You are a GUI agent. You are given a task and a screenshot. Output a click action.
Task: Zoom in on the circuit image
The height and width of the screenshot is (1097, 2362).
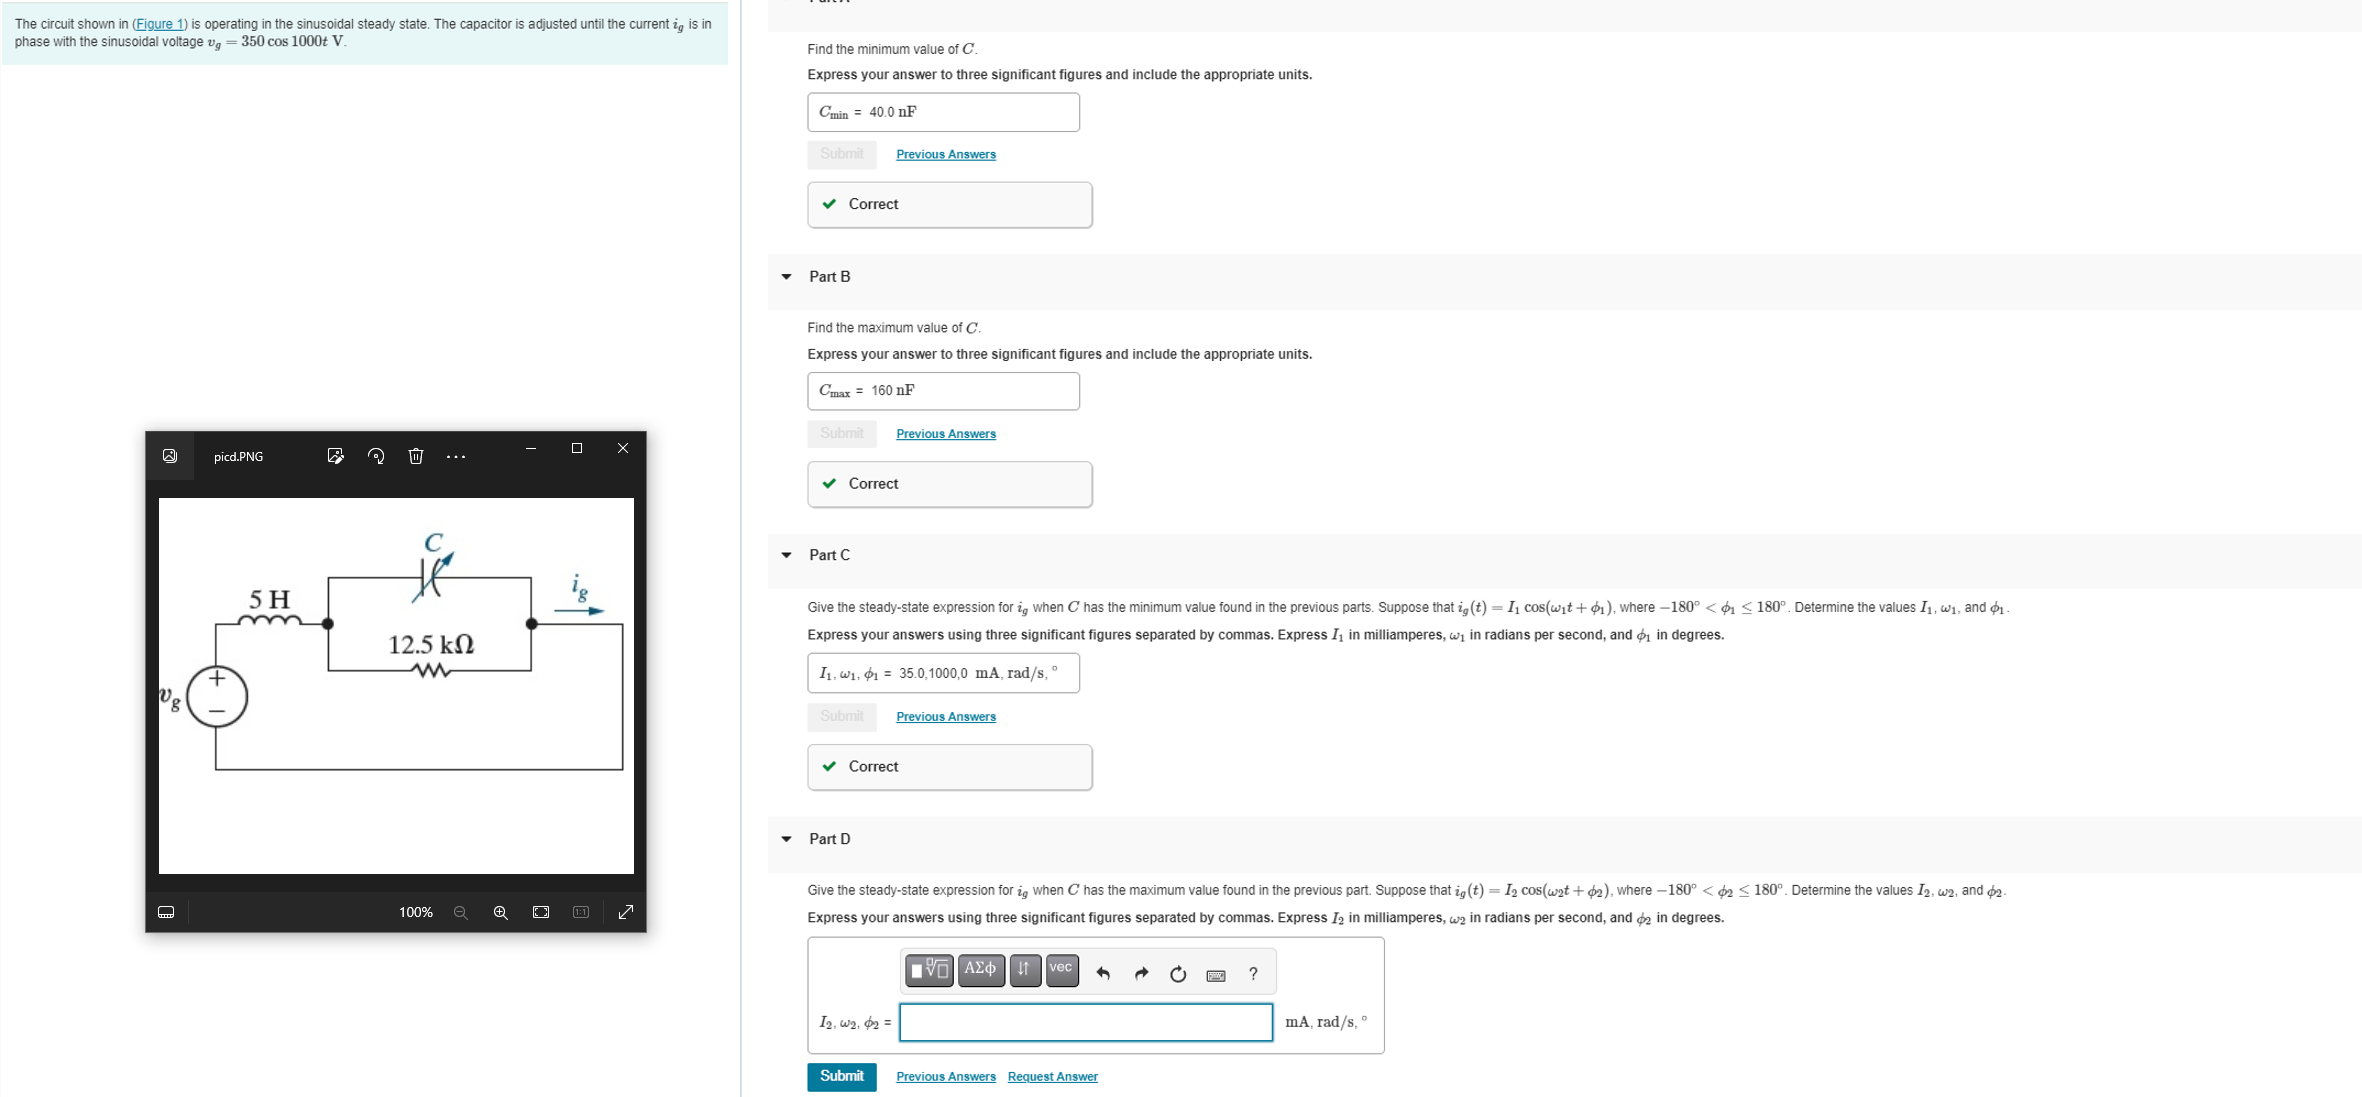[x=500, y=912]
